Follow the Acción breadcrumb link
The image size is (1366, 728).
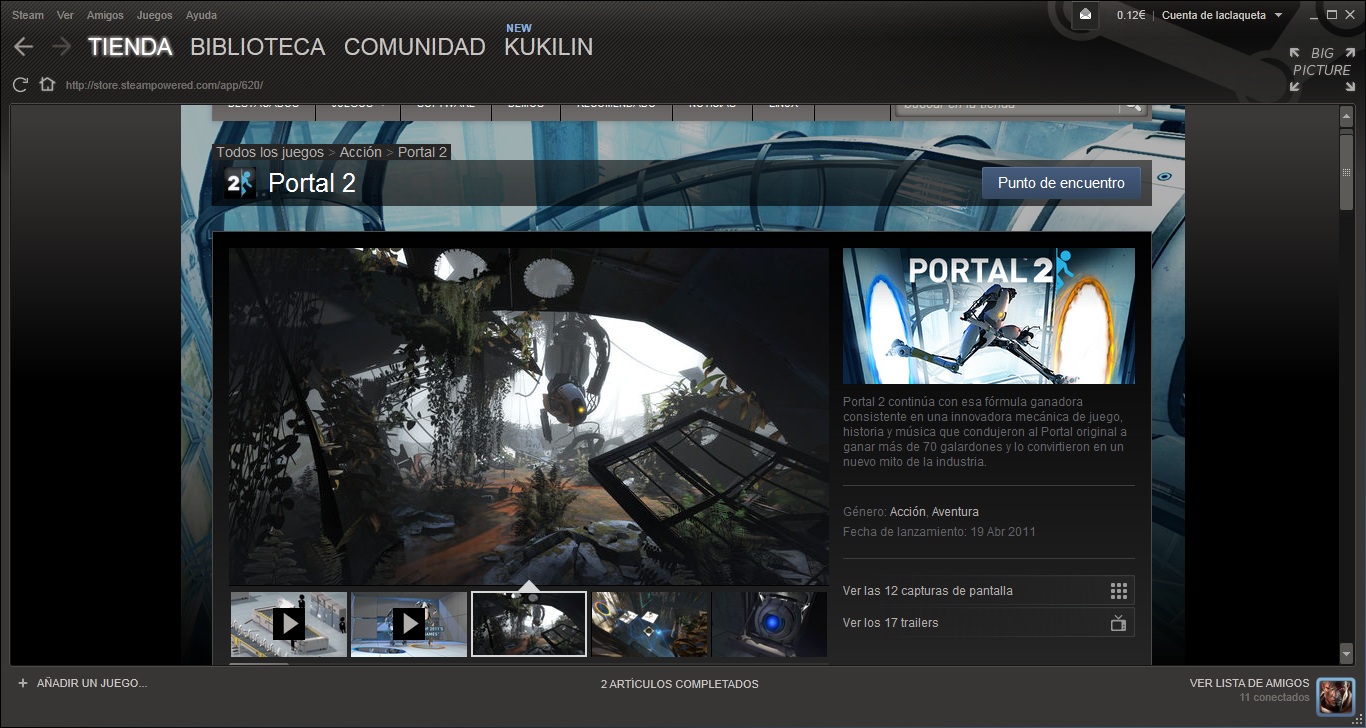tap(360, 152)
